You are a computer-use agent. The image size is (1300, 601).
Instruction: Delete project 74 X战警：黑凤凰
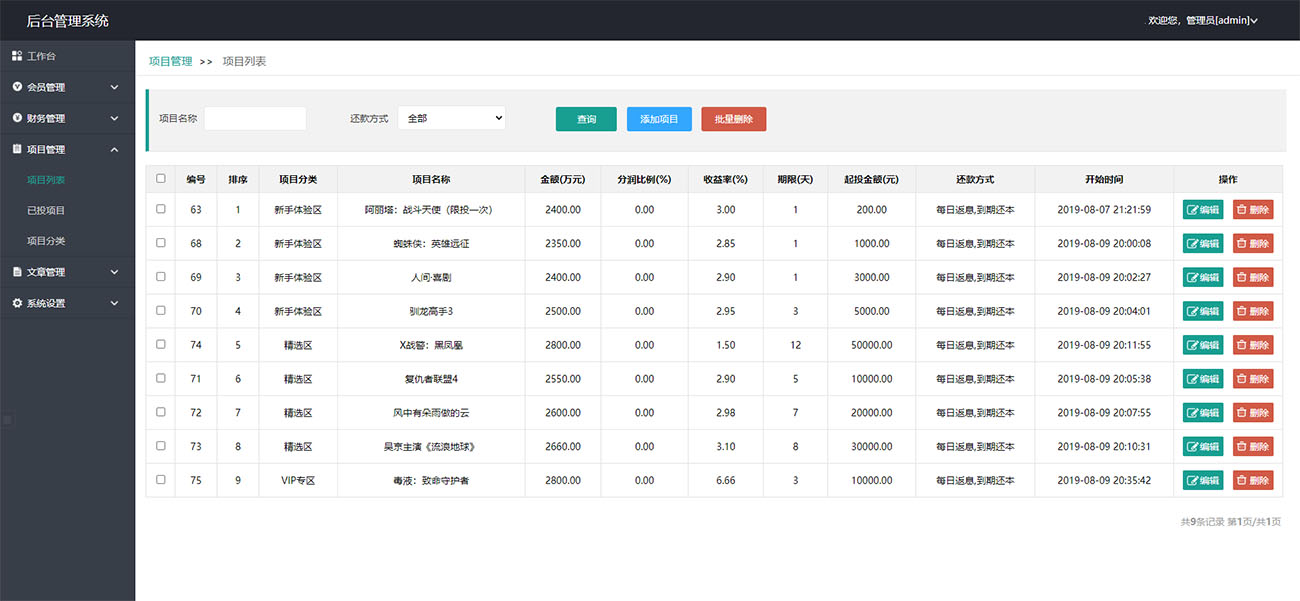pyautogui.click(x=1253, y=345)
